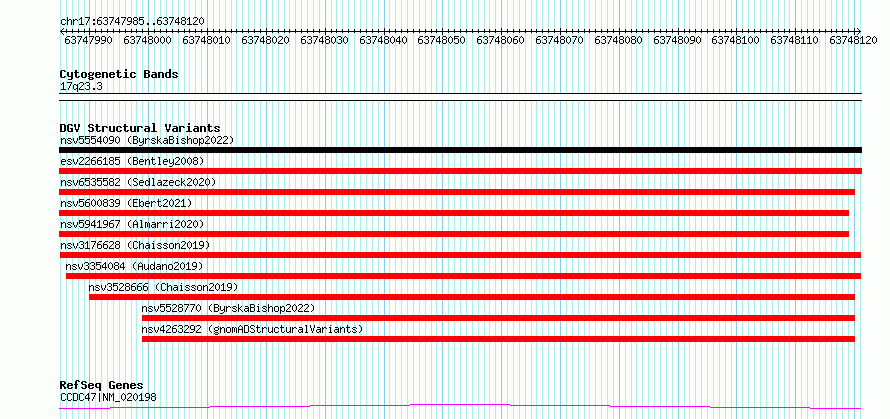Open variant esv2266185 (Bentley2008) label

132,161
